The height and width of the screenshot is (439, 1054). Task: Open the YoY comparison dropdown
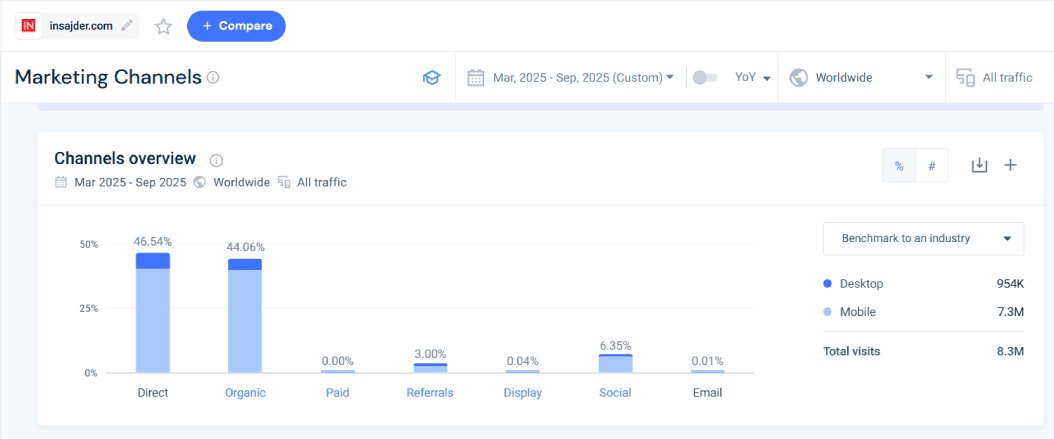tap(752, 78)
